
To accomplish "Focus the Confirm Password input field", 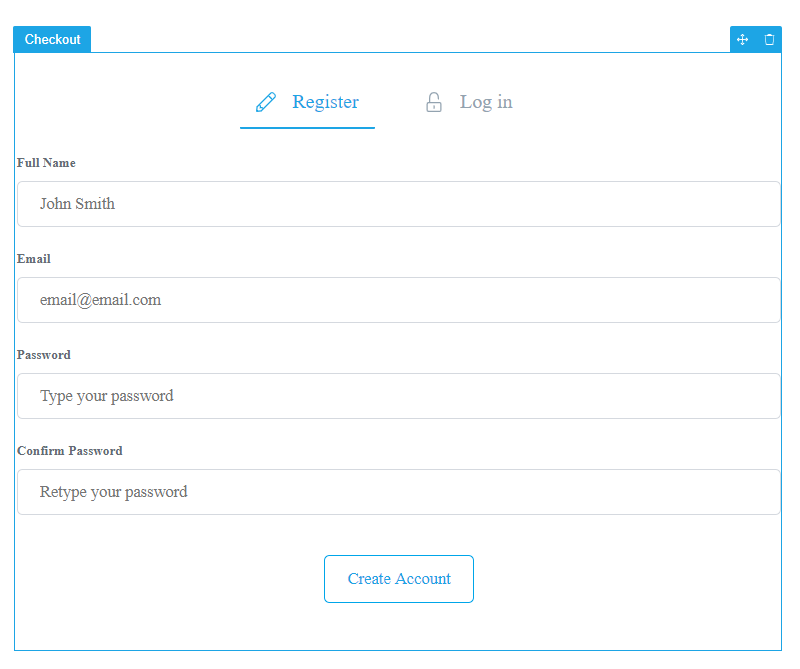I will click(x=399, y=492).
